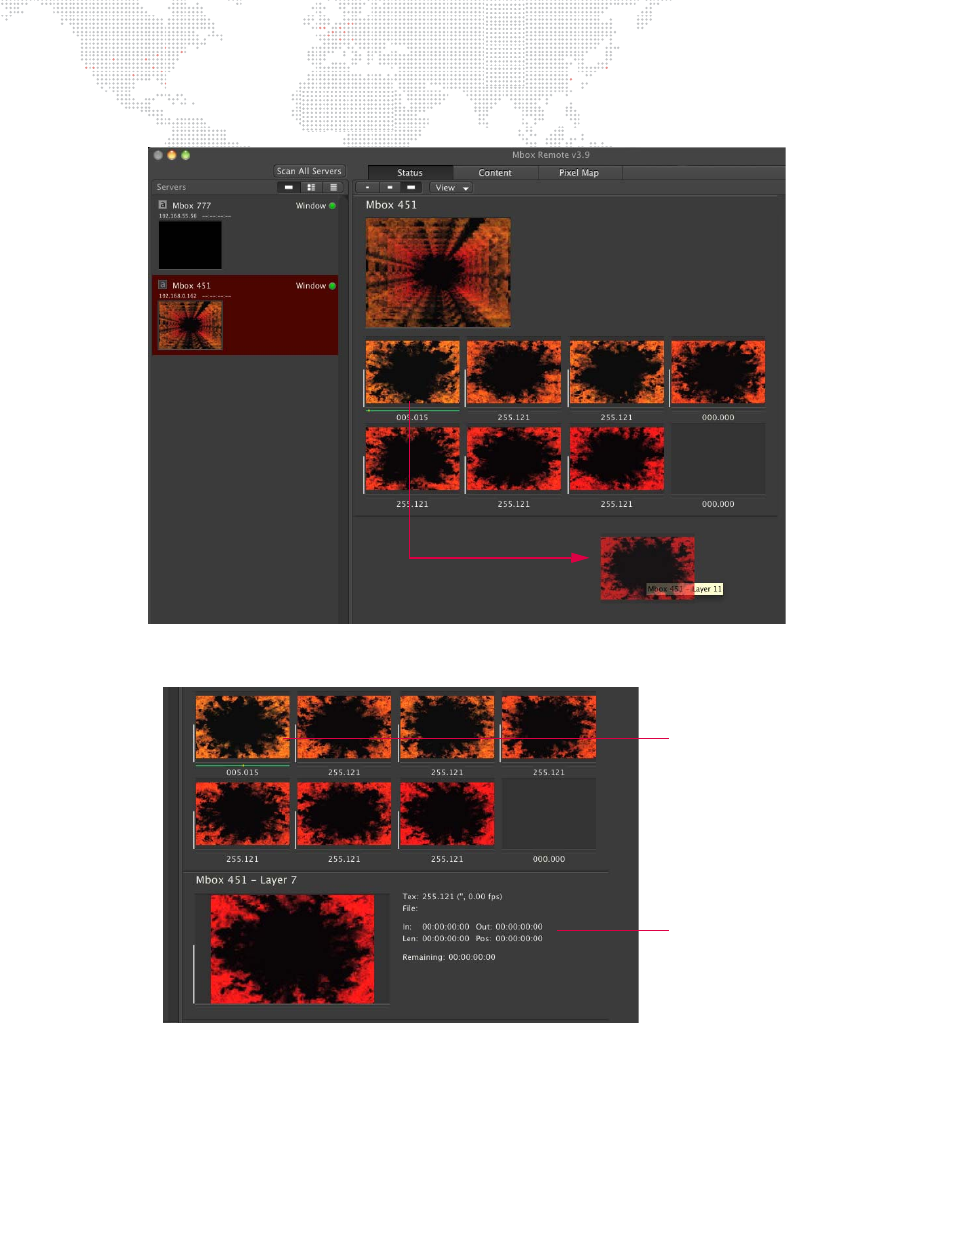
Task: Click green Window status dot for Mbox 451
Action: [333, 286]
